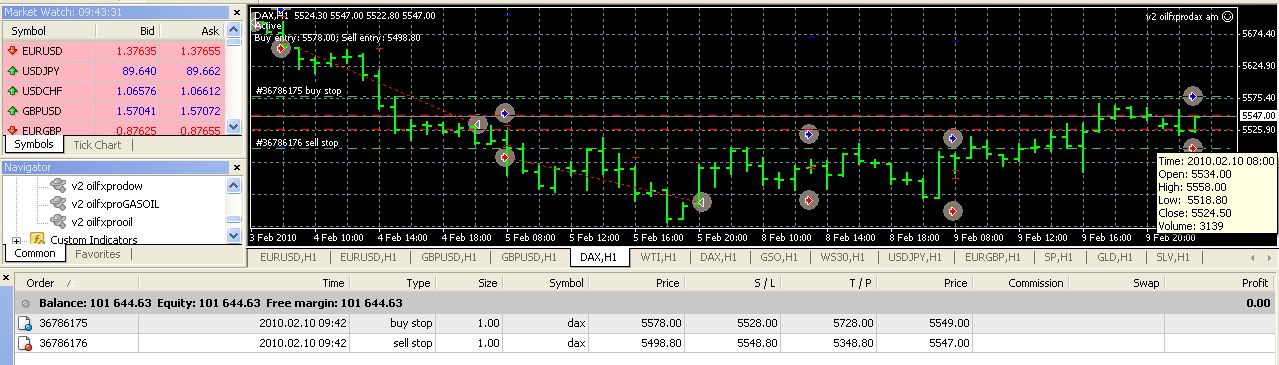Select the v2 oilfxprodow expert advisor icon

[58, 185]
